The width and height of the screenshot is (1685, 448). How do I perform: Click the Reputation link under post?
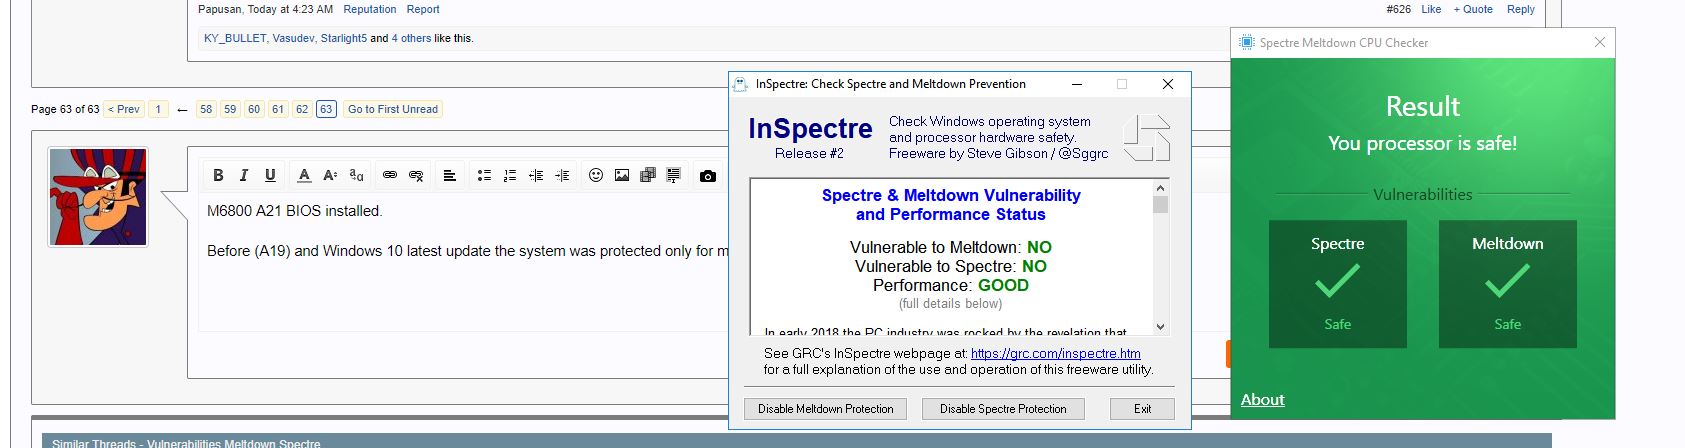[x=370, y=9]
